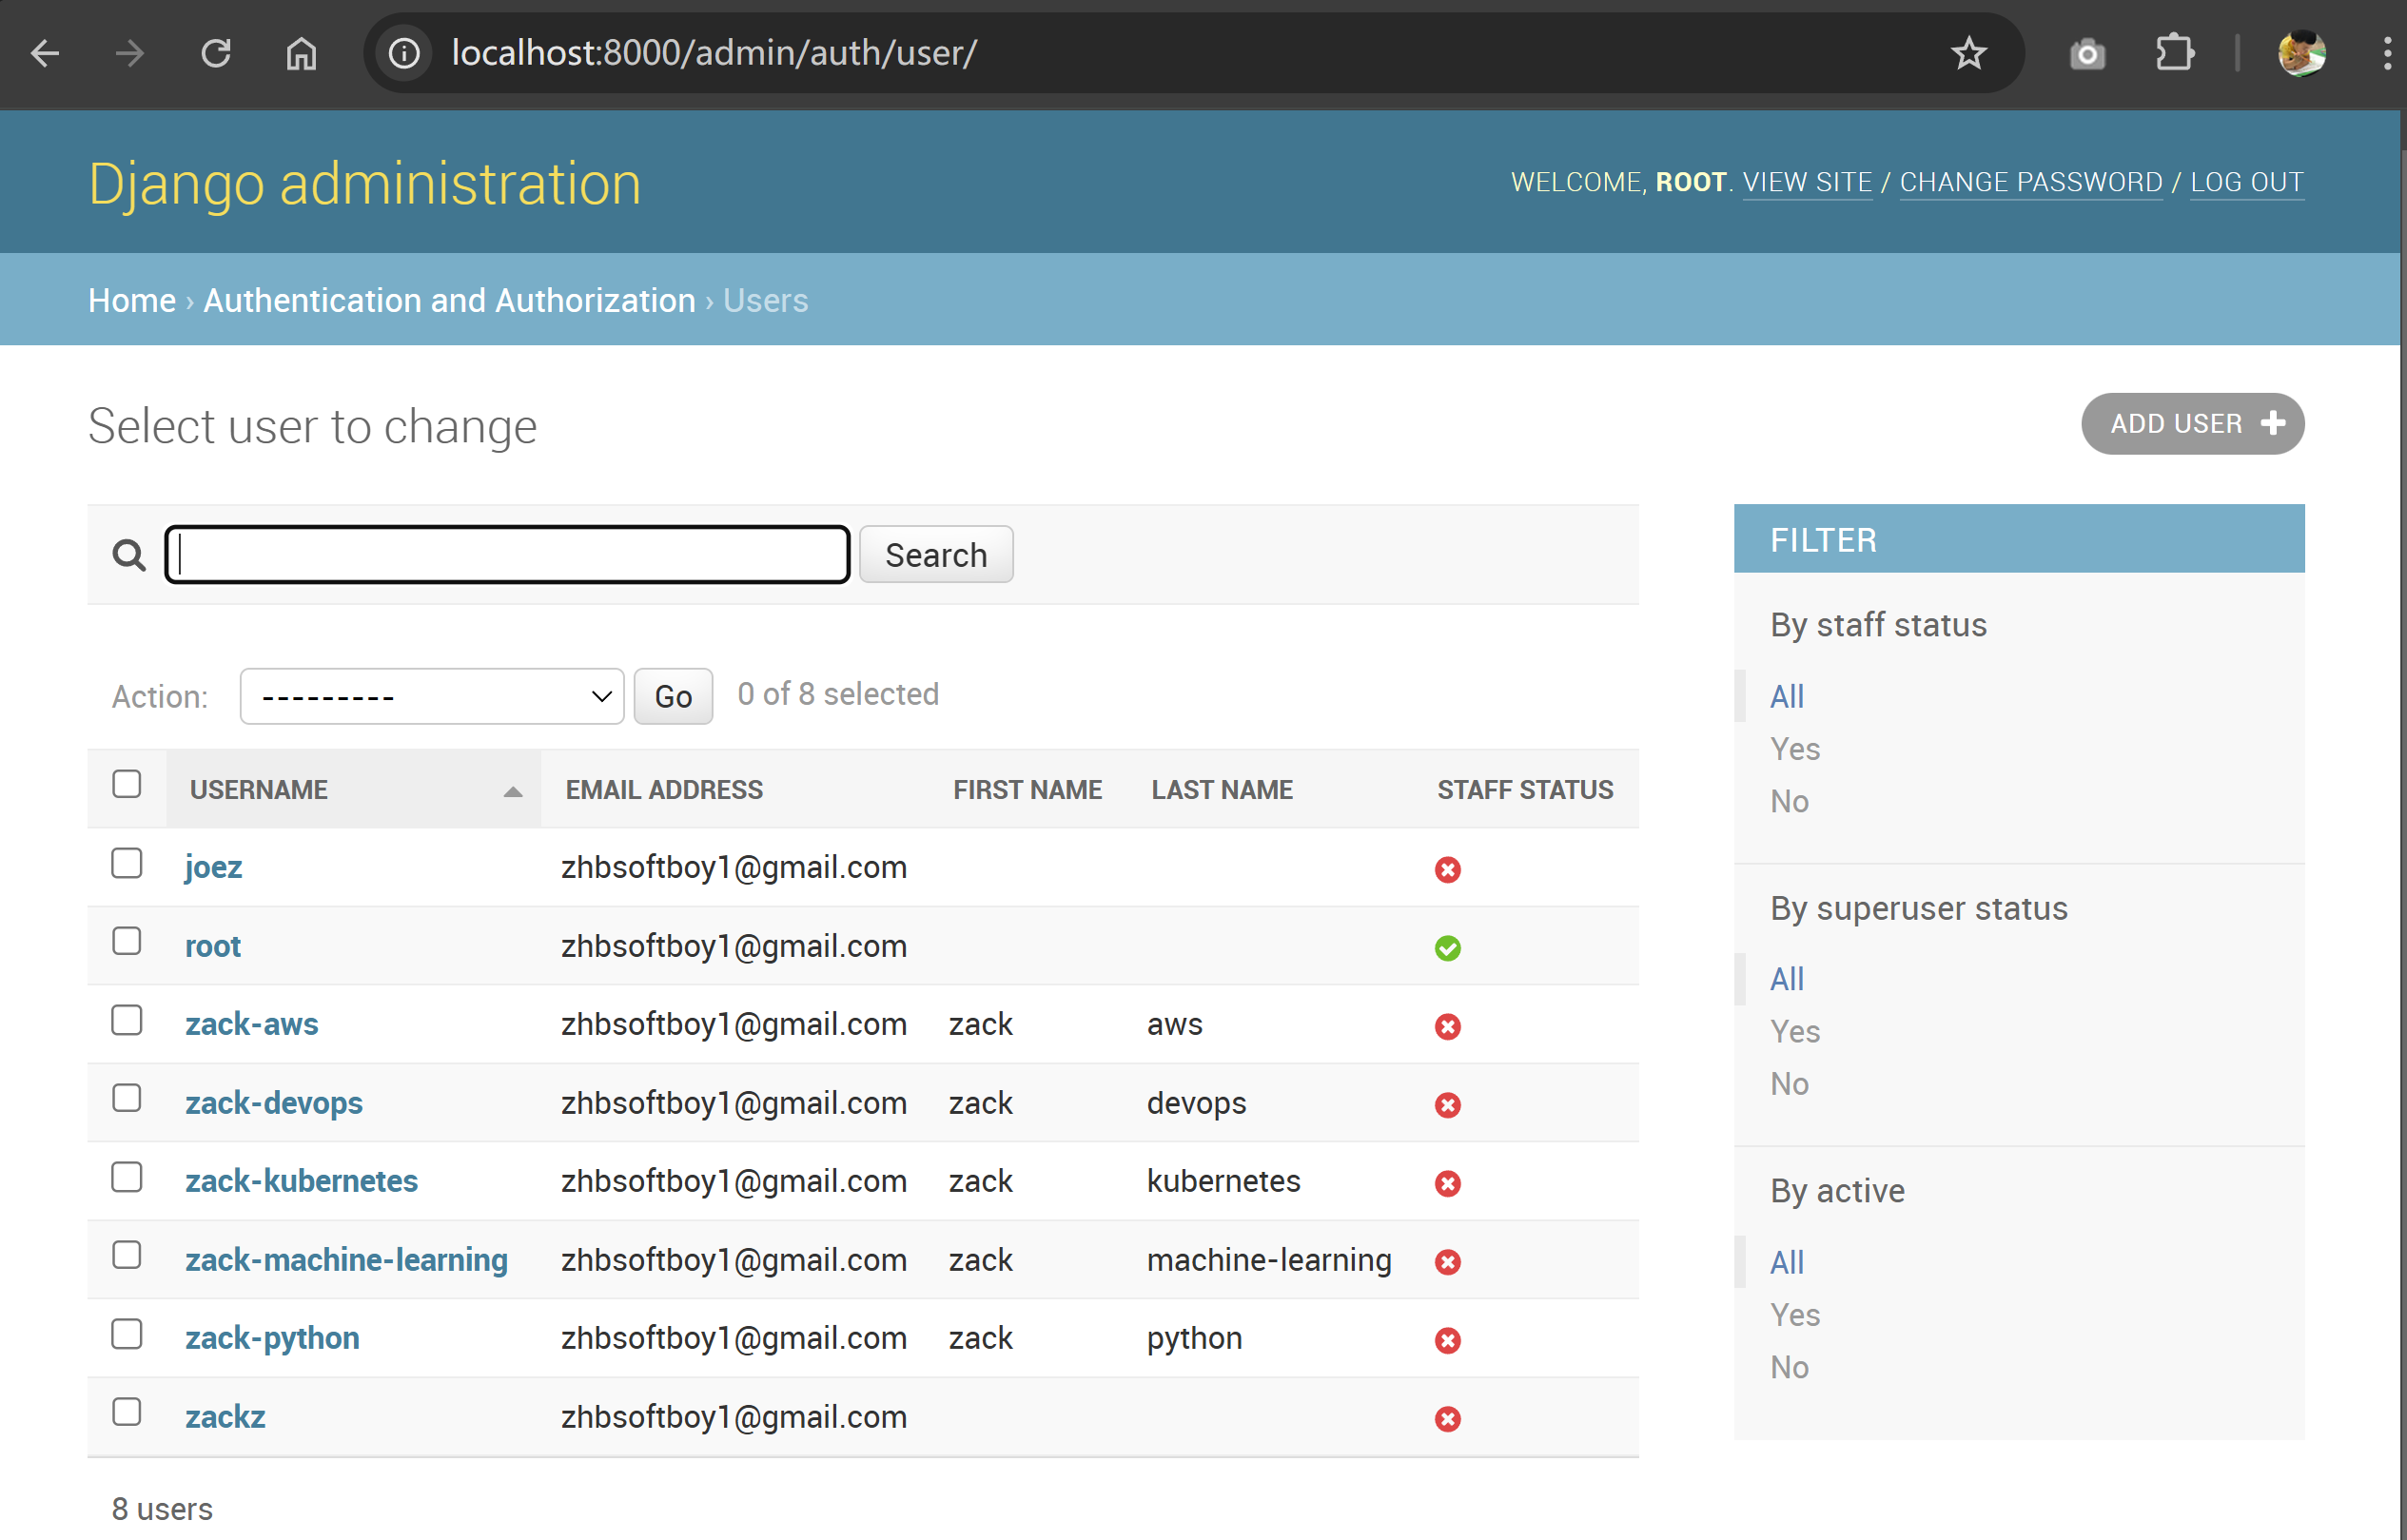
Task: Tick the checkbox for user joez
Action: tap(127, 863)
